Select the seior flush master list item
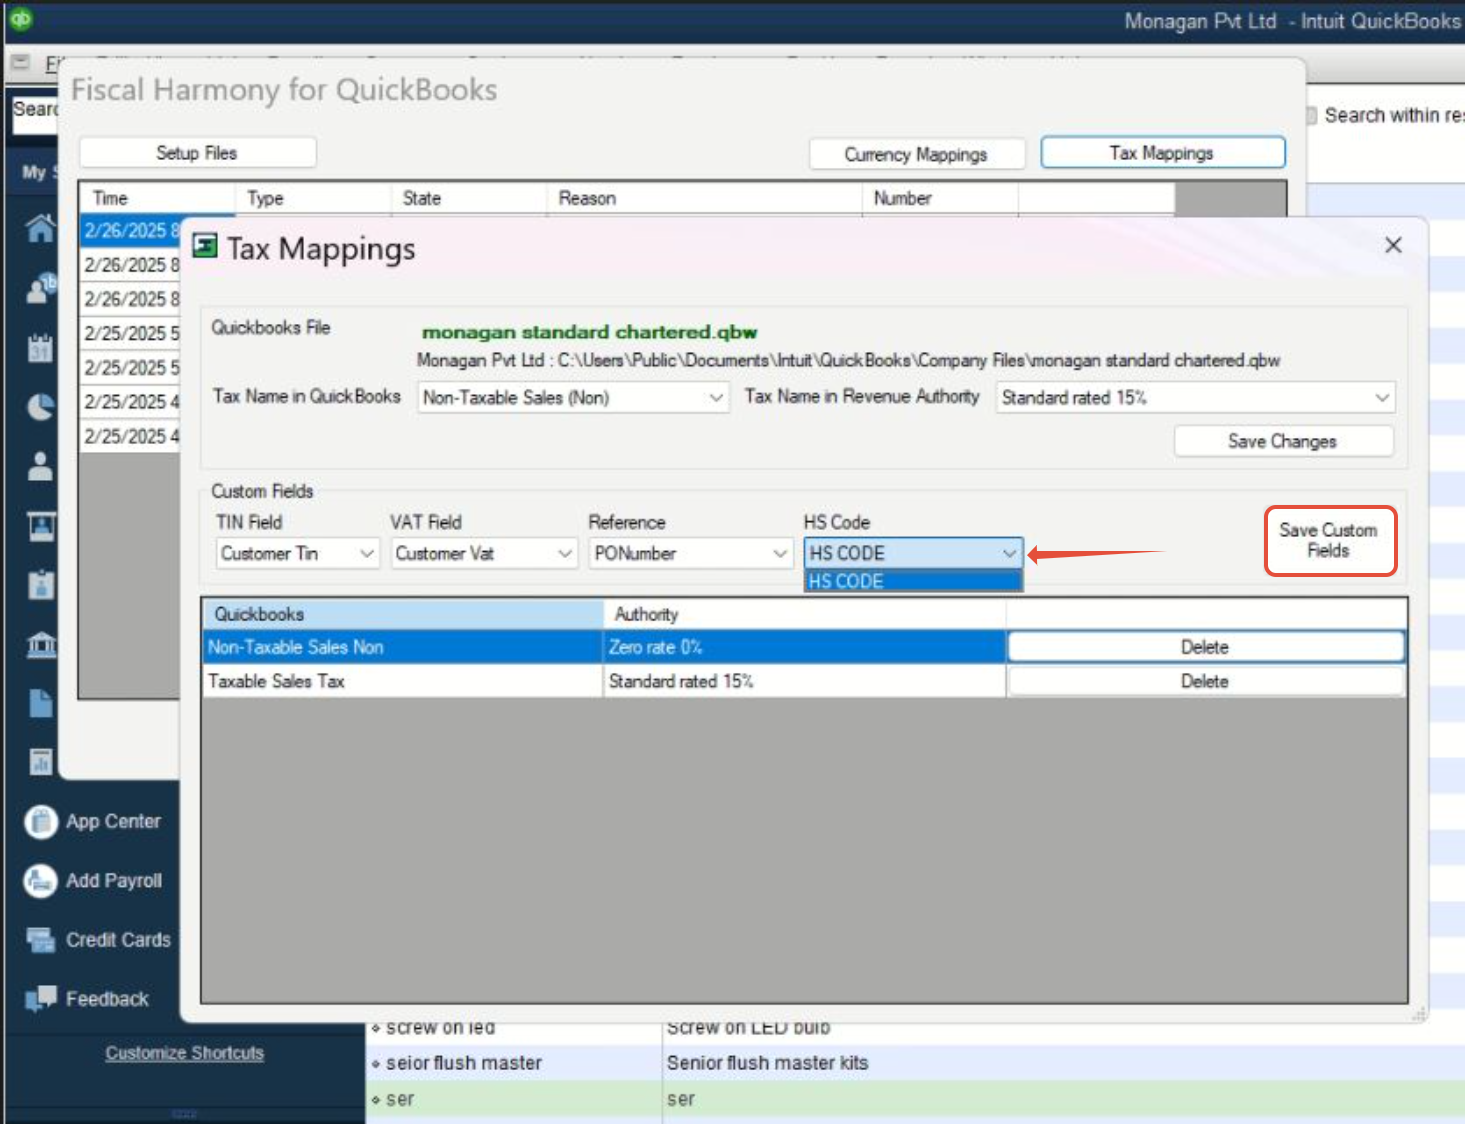 (464, 1063)
